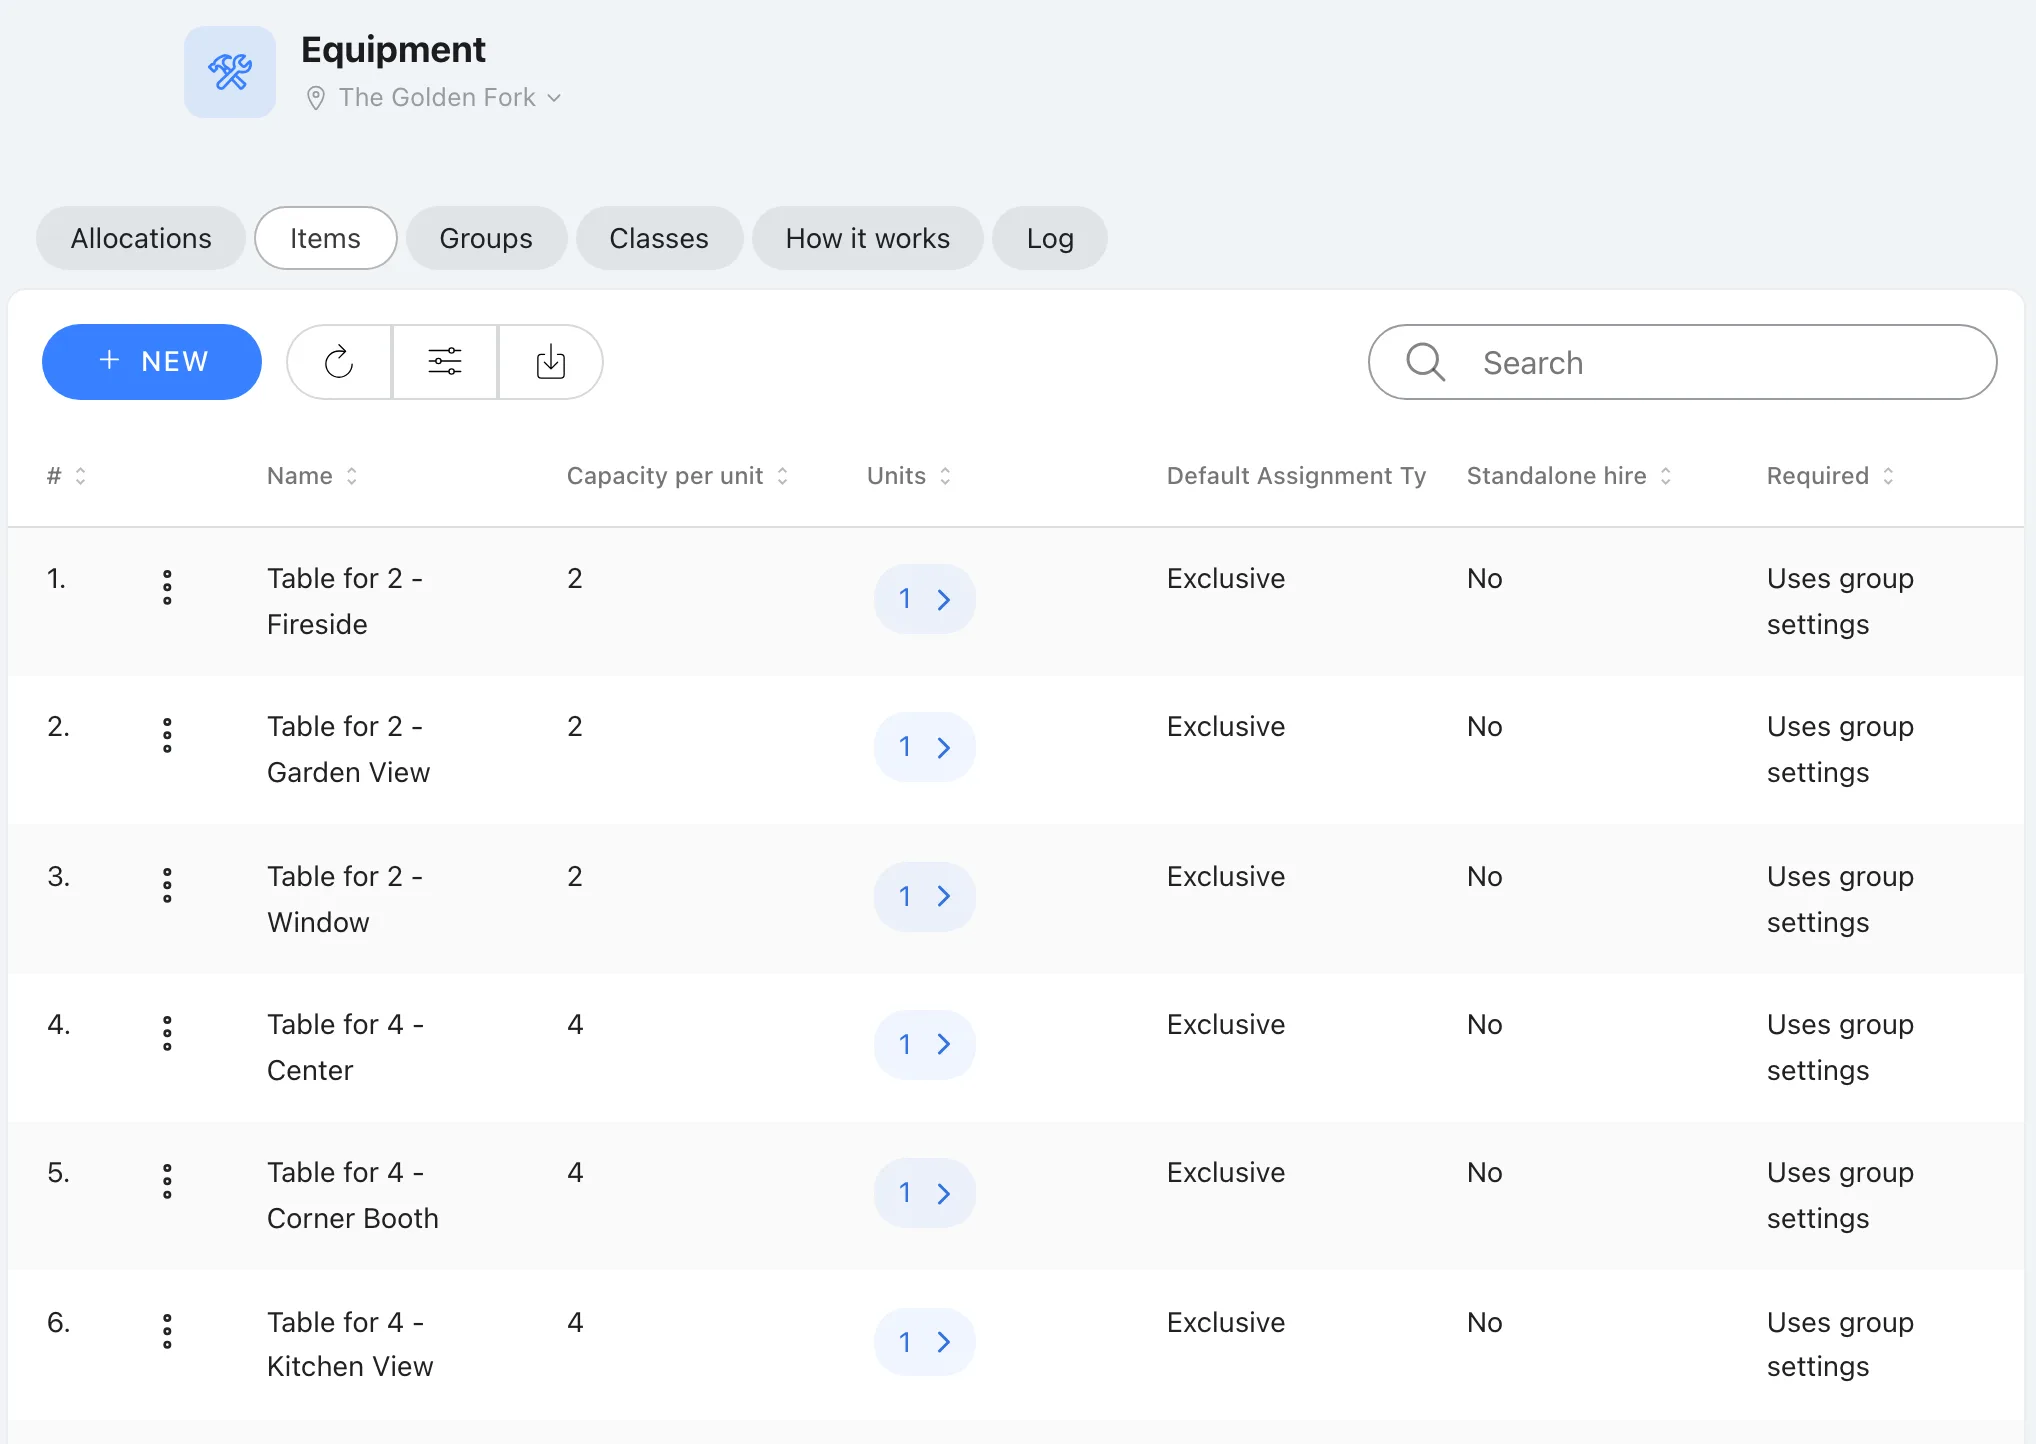Click the download export icon

coord(551,362)
